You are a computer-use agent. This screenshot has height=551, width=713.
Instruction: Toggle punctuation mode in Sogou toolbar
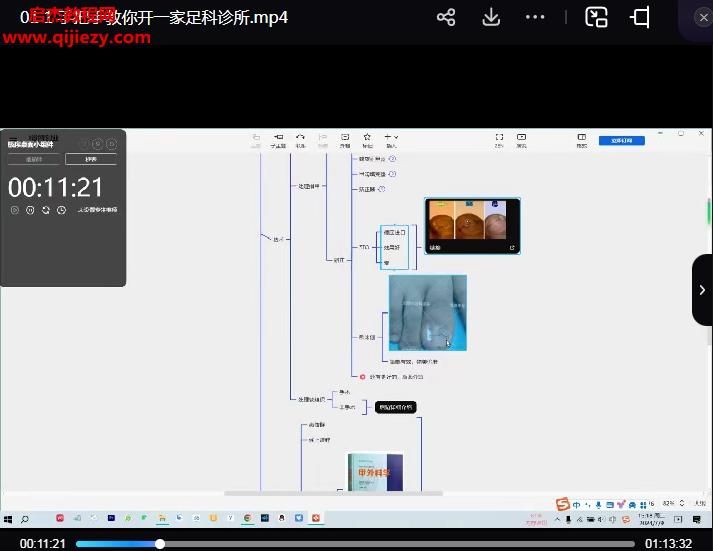pyautogui.click(x=587, y=505)
